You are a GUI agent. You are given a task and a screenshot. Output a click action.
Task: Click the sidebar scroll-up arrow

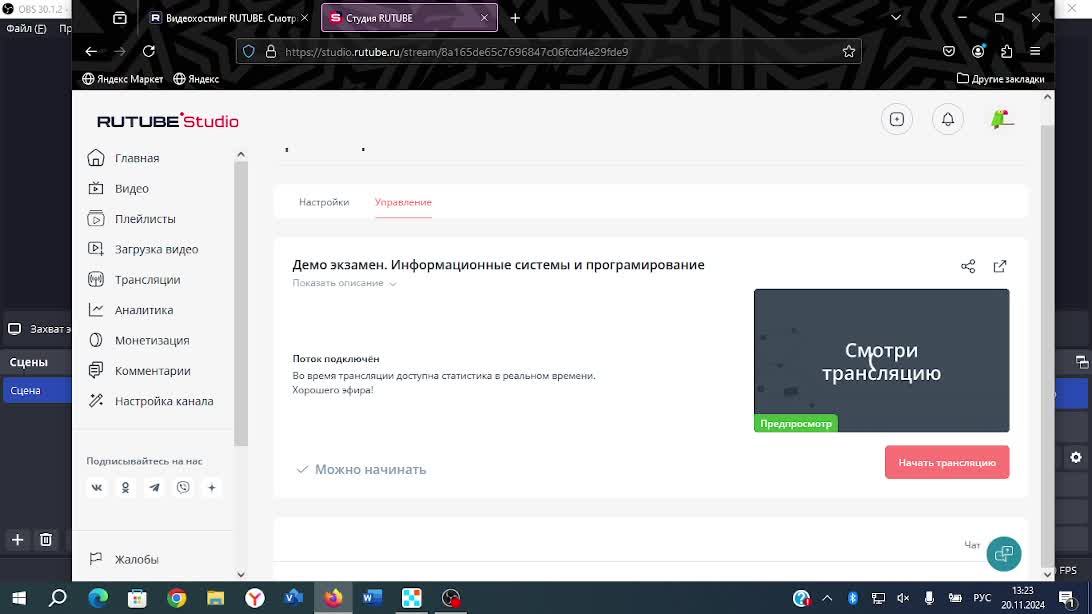(x=241, y=154)
